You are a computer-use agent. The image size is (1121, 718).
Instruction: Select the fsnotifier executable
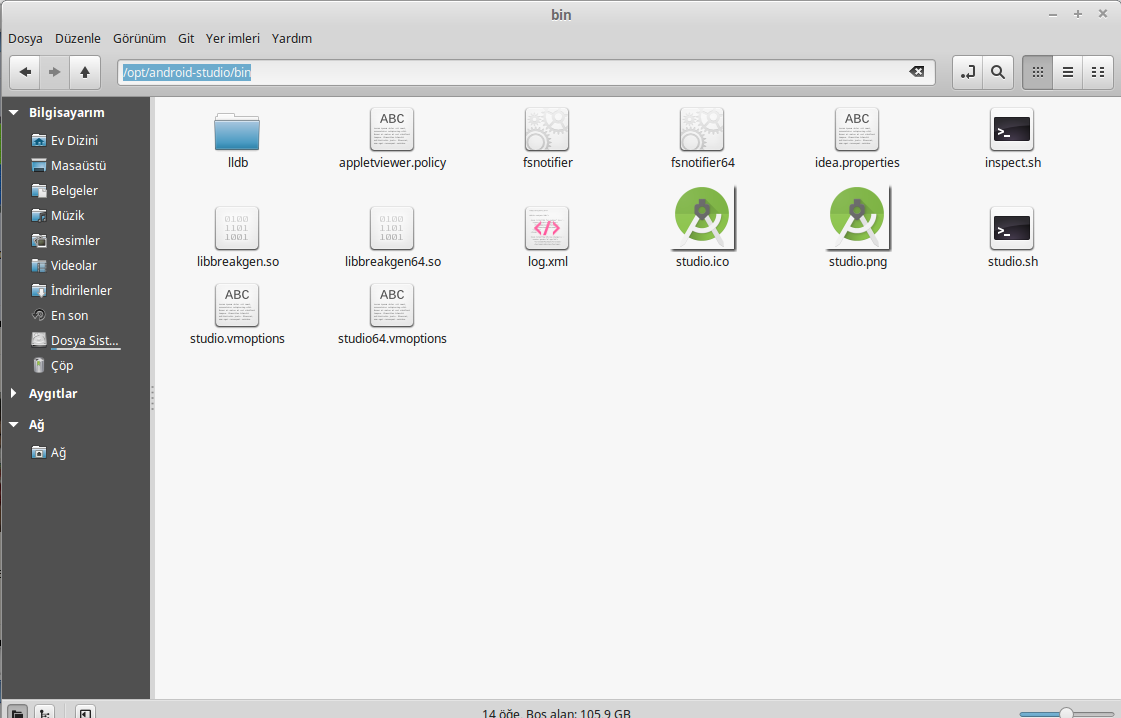pos(548,139)
